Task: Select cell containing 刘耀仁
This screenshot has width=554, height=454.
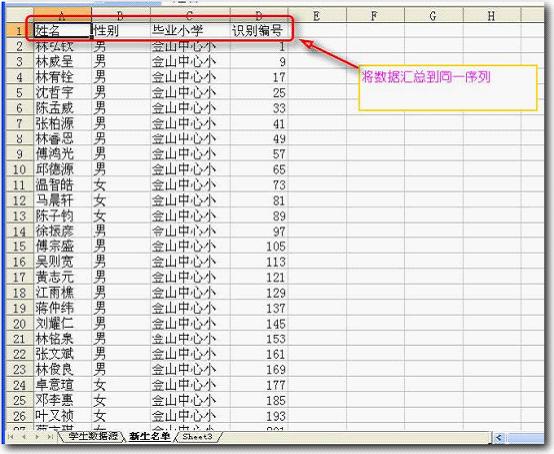Action: 62,324
